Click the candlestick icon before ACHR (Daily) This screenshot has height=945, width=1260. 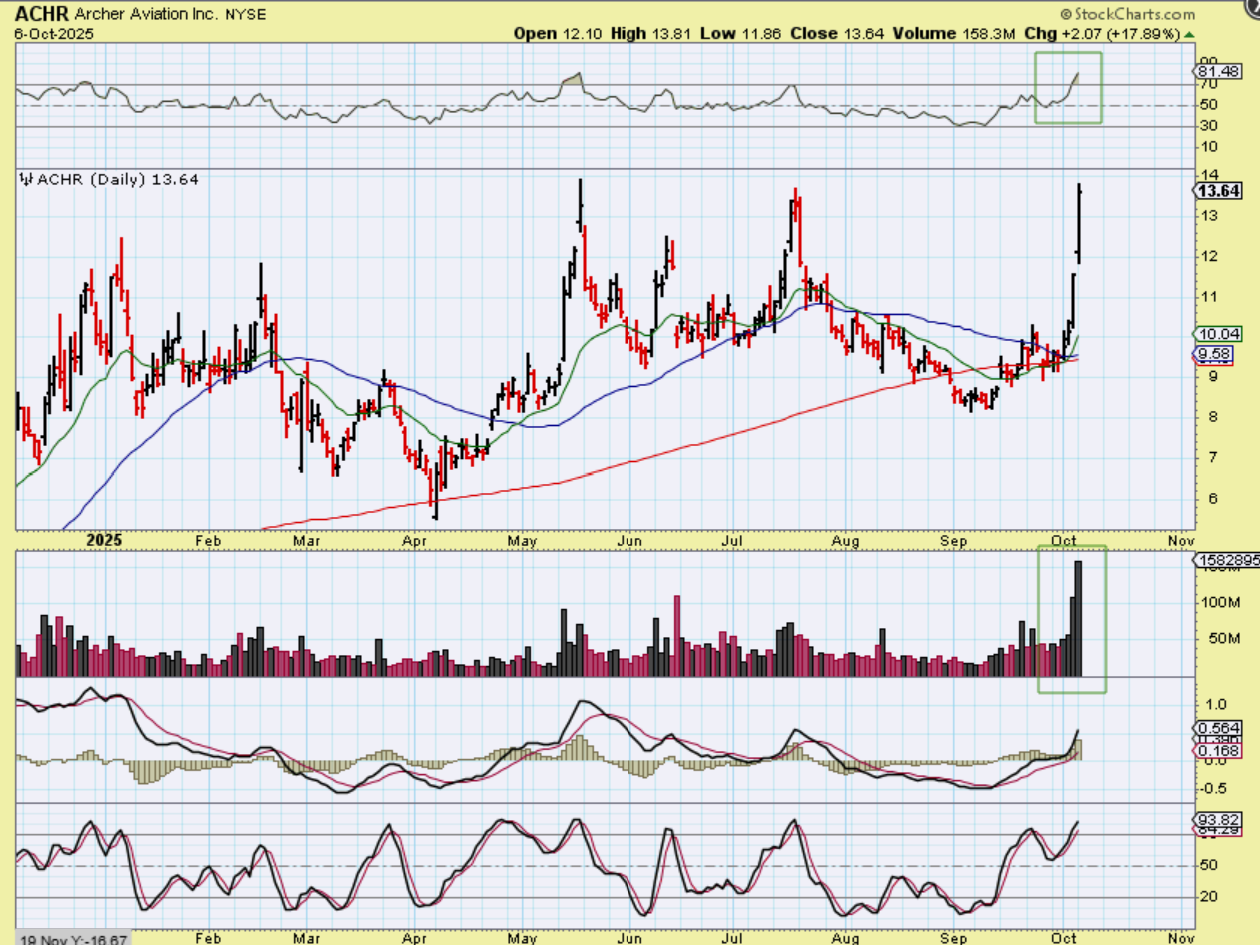click(26, 179)
